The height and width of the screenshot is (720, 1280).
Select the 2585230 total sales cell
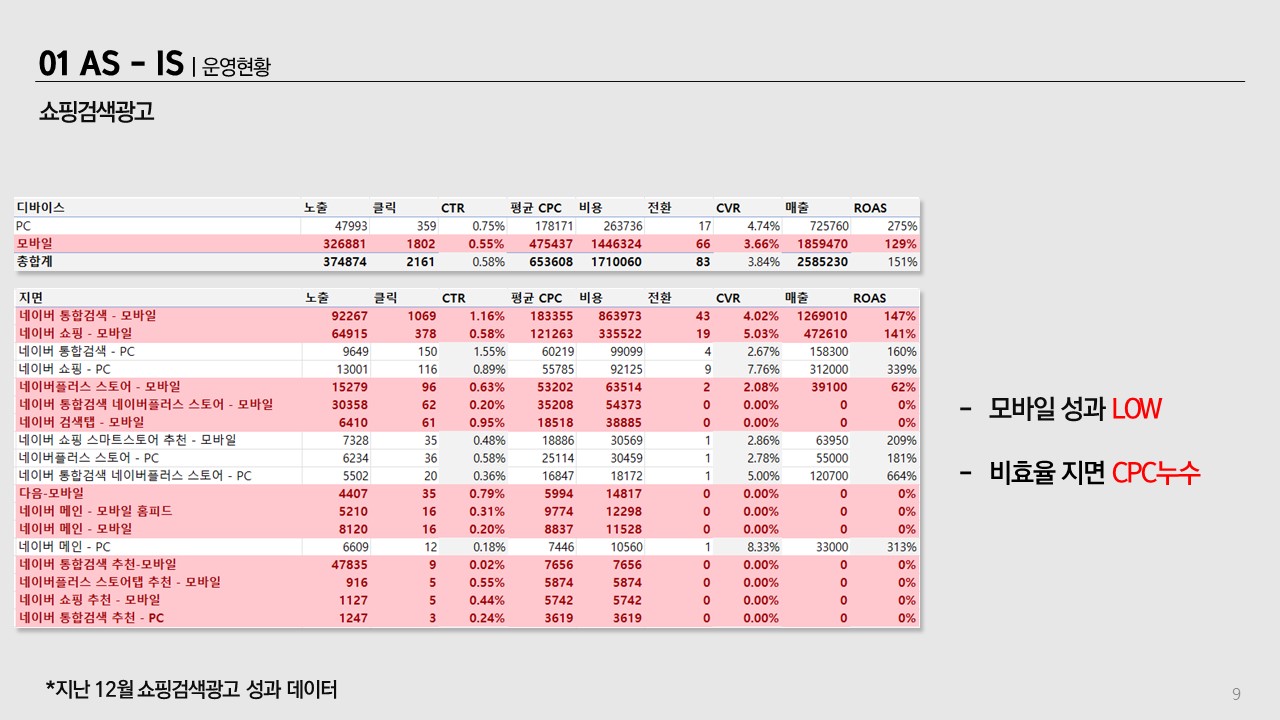[822, 262]
